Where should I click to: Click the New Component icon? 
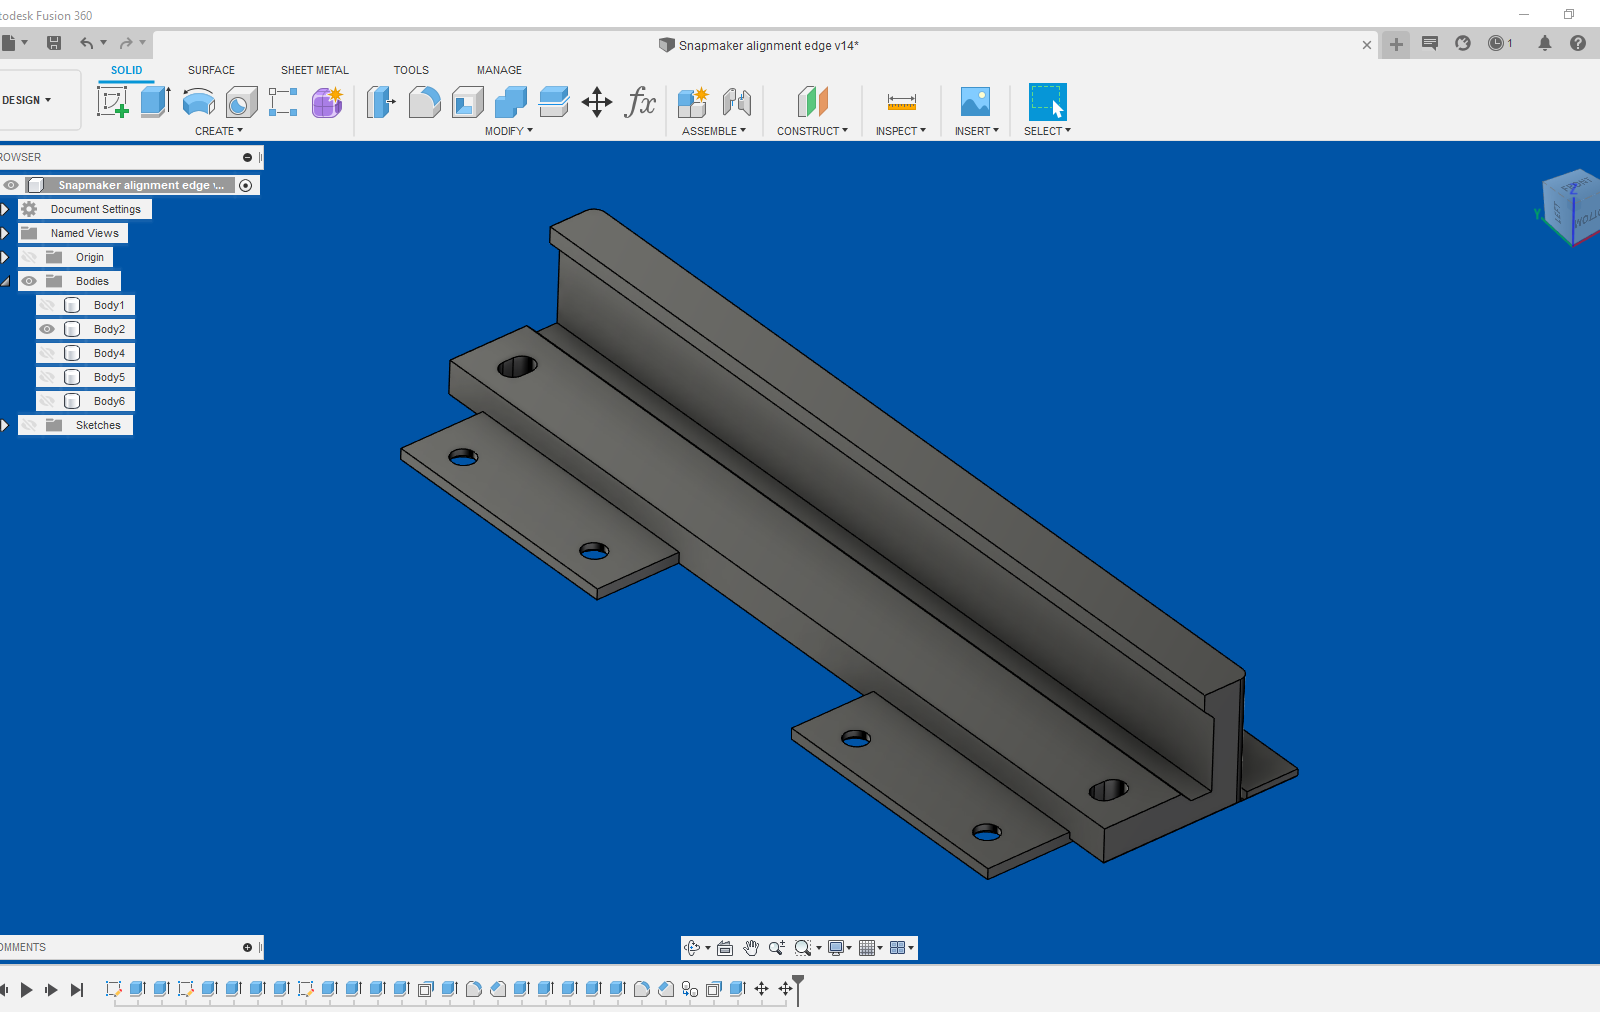[x=693, y=101]
